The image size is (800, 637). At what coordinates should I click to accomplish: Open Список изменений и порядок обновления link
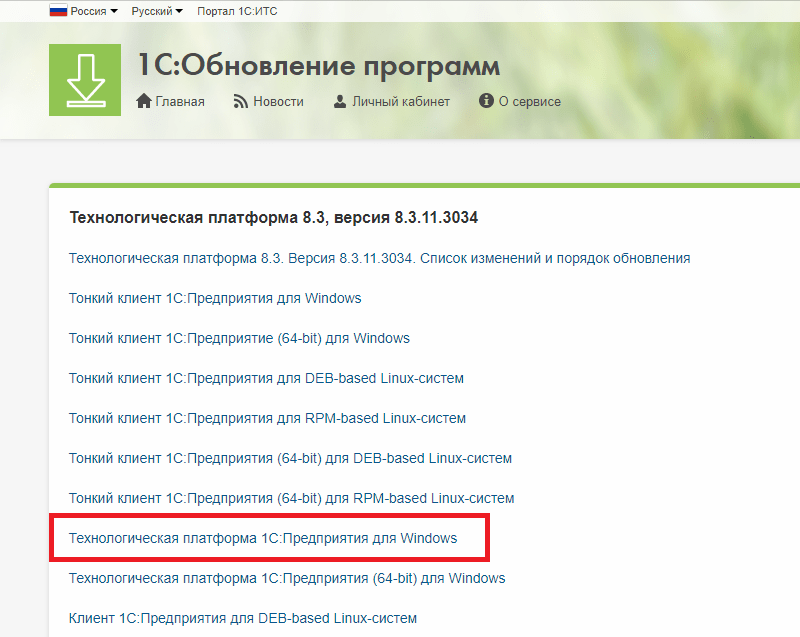click(379, 258)
